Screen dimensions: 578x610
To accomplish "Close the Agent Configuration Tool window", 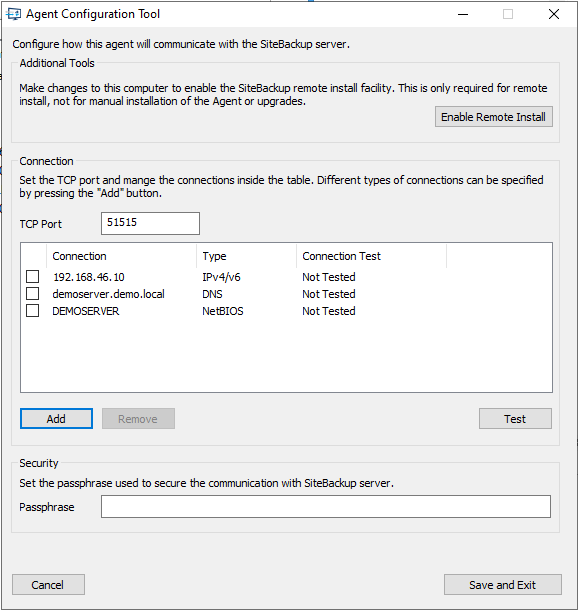I will click(x=554, y=14).
